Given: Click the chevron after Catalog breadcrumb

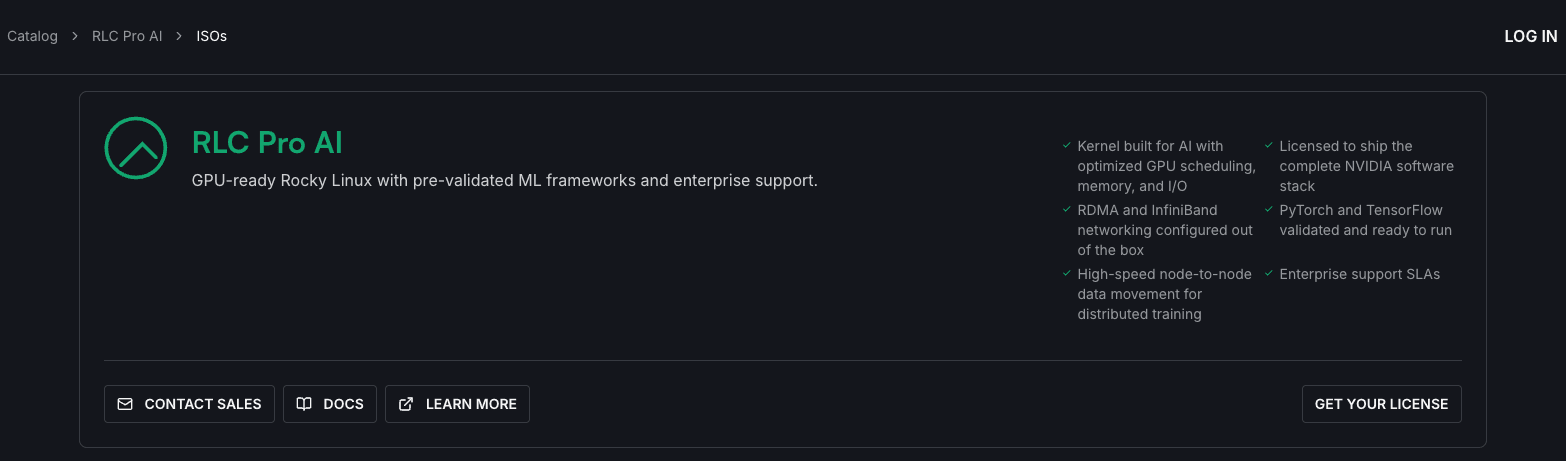Looking at the screenshot, I should click(x=75, y=36).
